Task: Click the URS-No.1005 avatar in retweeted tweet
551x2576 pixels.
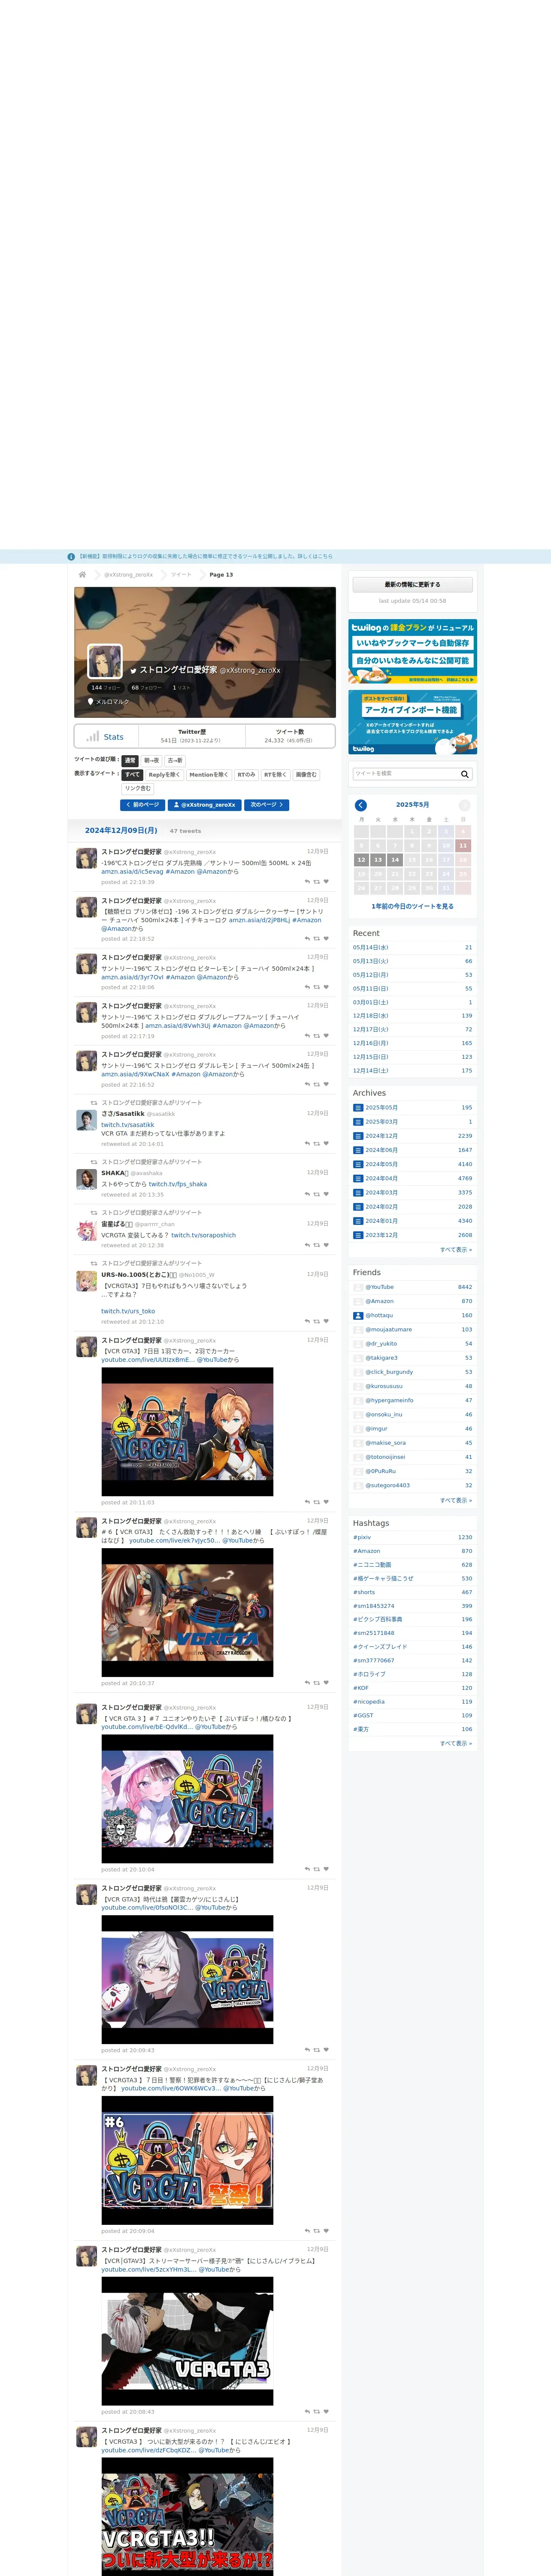Action: coord(87,1282)
